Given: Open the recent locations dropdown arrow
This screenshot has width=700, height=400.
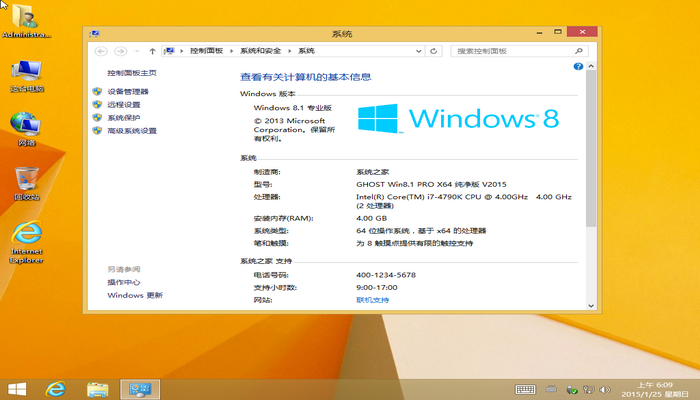Looking at the screenshot, I should pyautogui.click(x=136, y=50).
